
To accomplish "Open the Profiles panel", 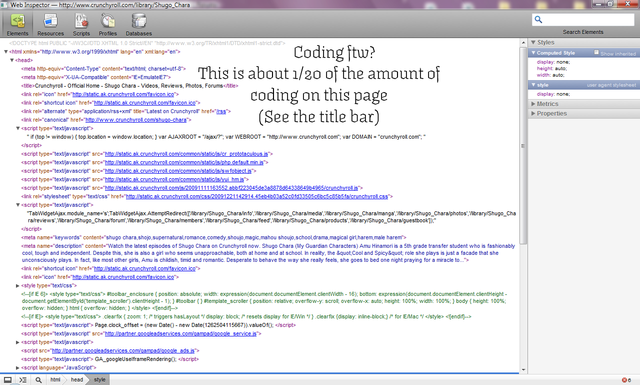I will point(108,24).
